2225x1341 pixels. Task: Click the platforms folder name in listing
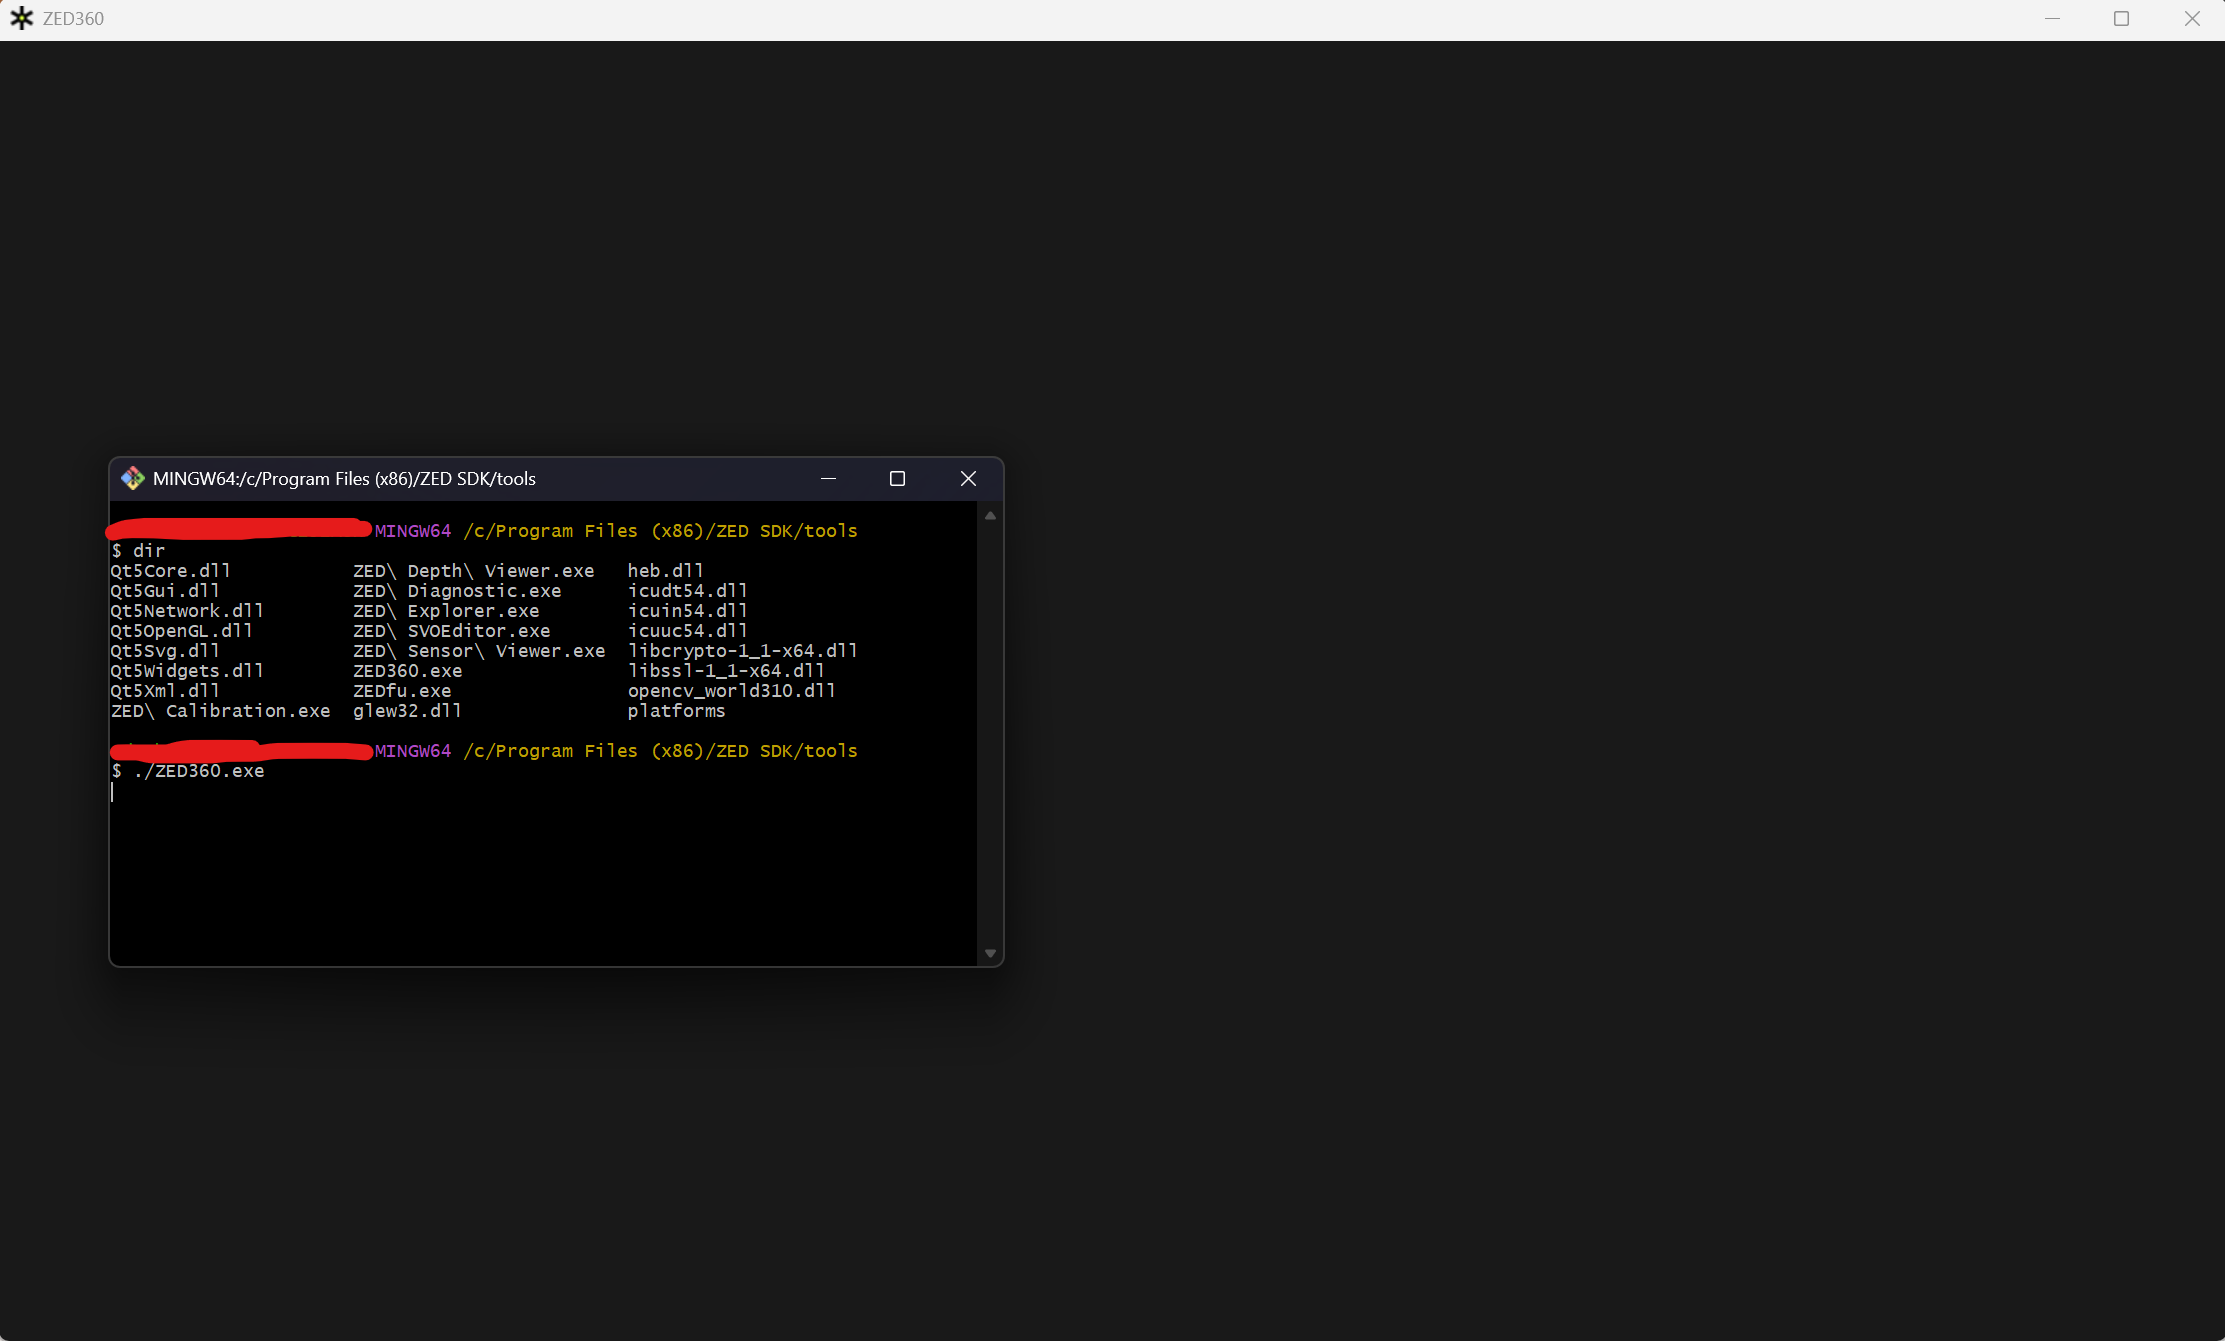click(x=676, y=711)
